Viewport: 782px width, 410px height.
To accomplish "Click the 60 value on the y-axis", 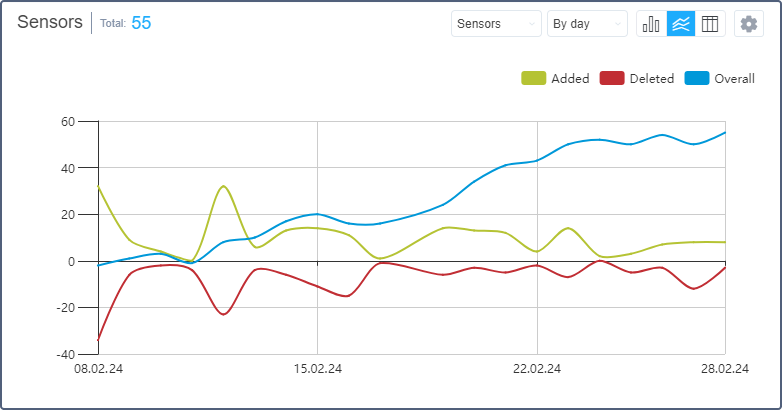I will [68, 121].
